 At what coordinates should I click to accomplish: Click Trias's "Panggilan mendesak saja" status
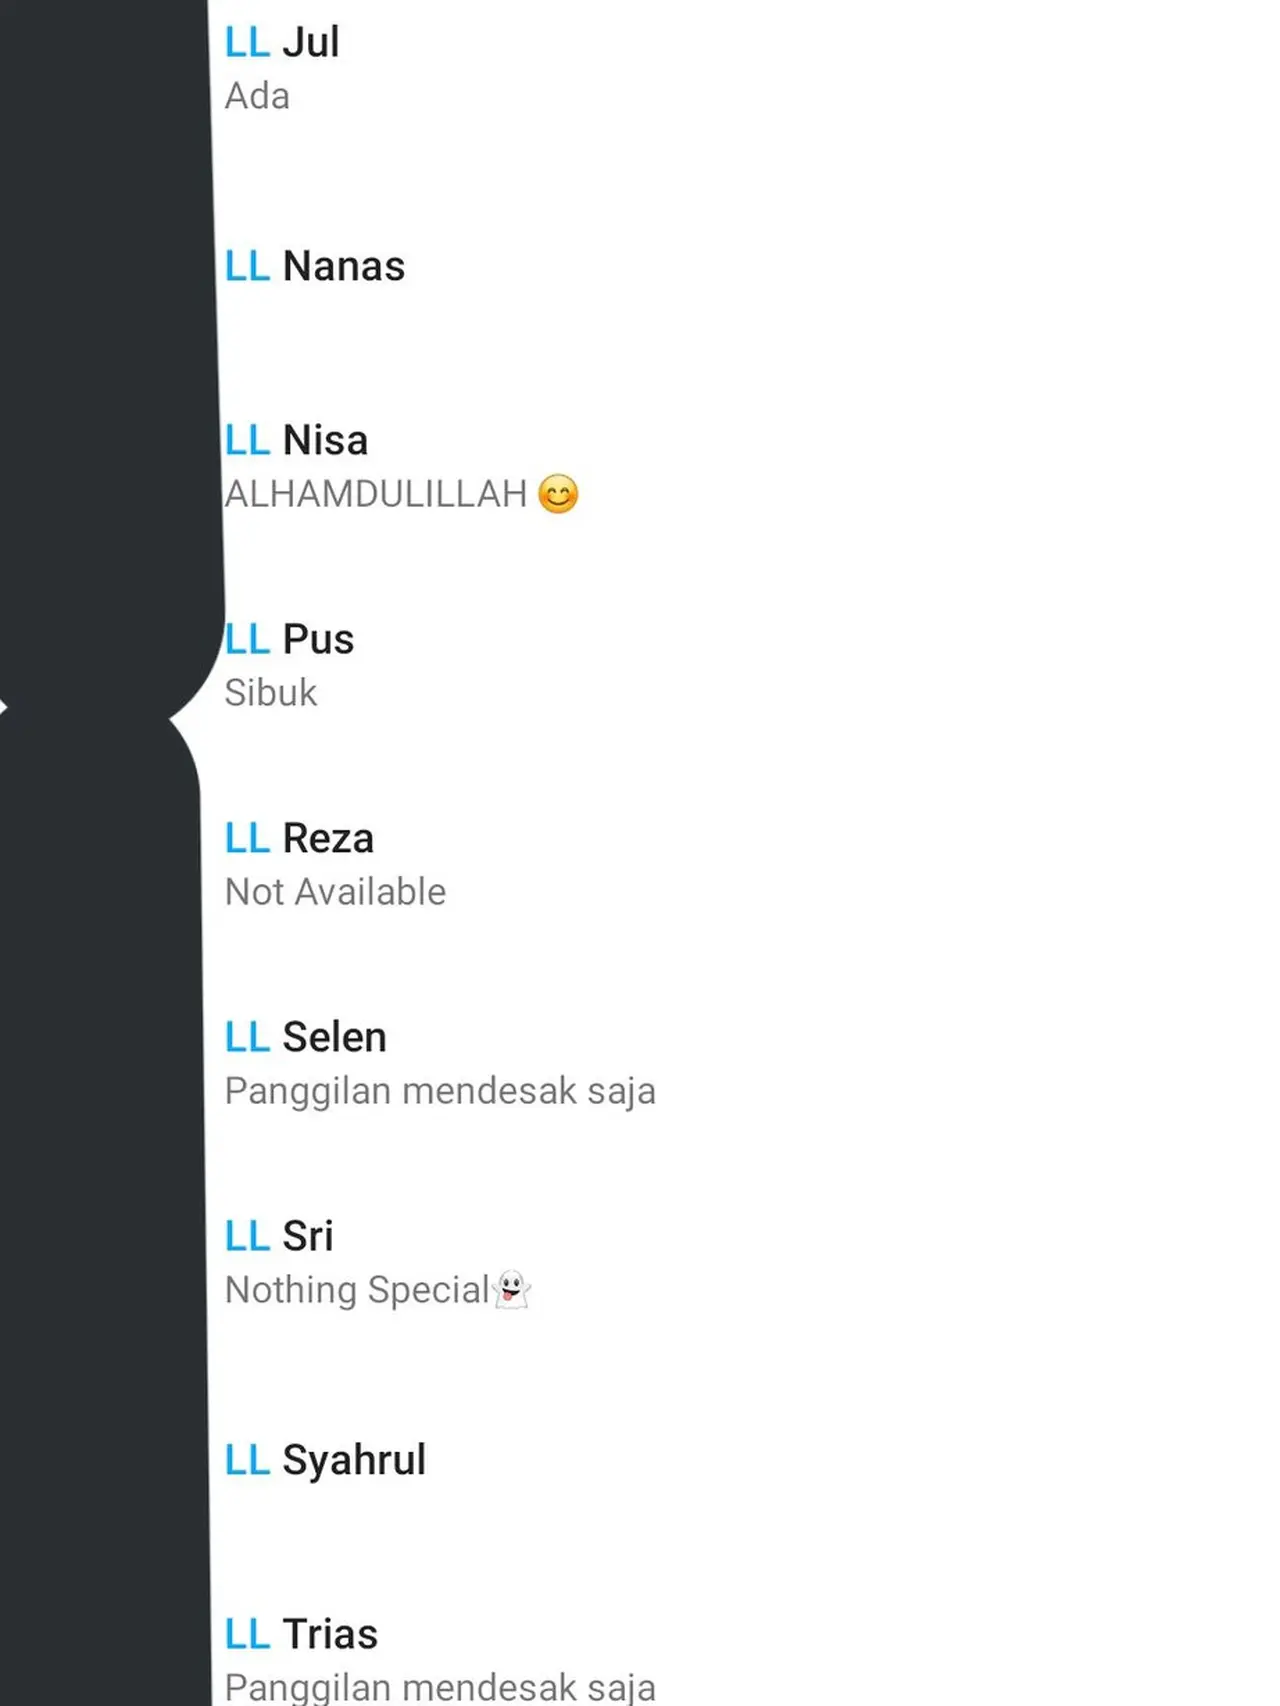tap(440, 1687)
